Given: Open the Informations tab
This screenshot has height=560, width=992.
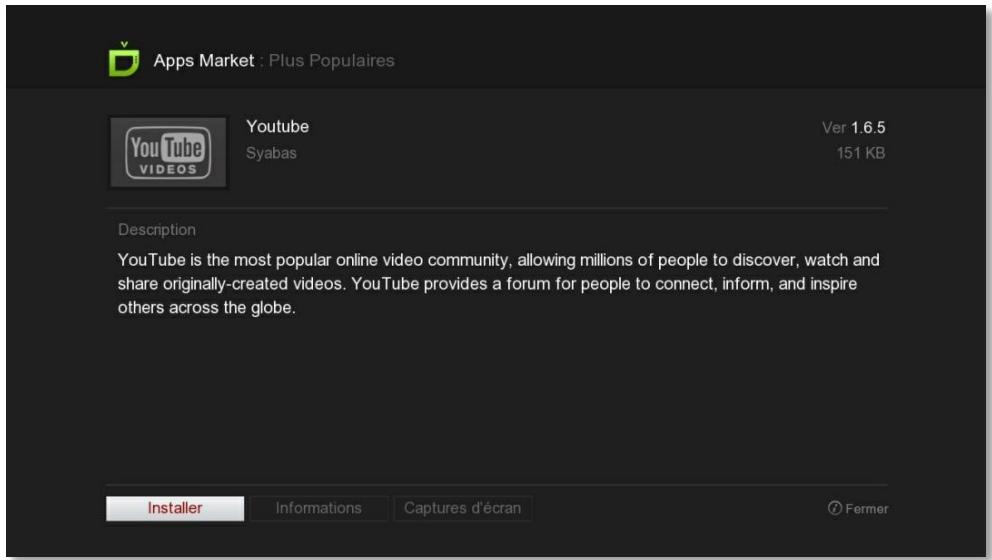Looking at the screenshot, I should point(319,508).
